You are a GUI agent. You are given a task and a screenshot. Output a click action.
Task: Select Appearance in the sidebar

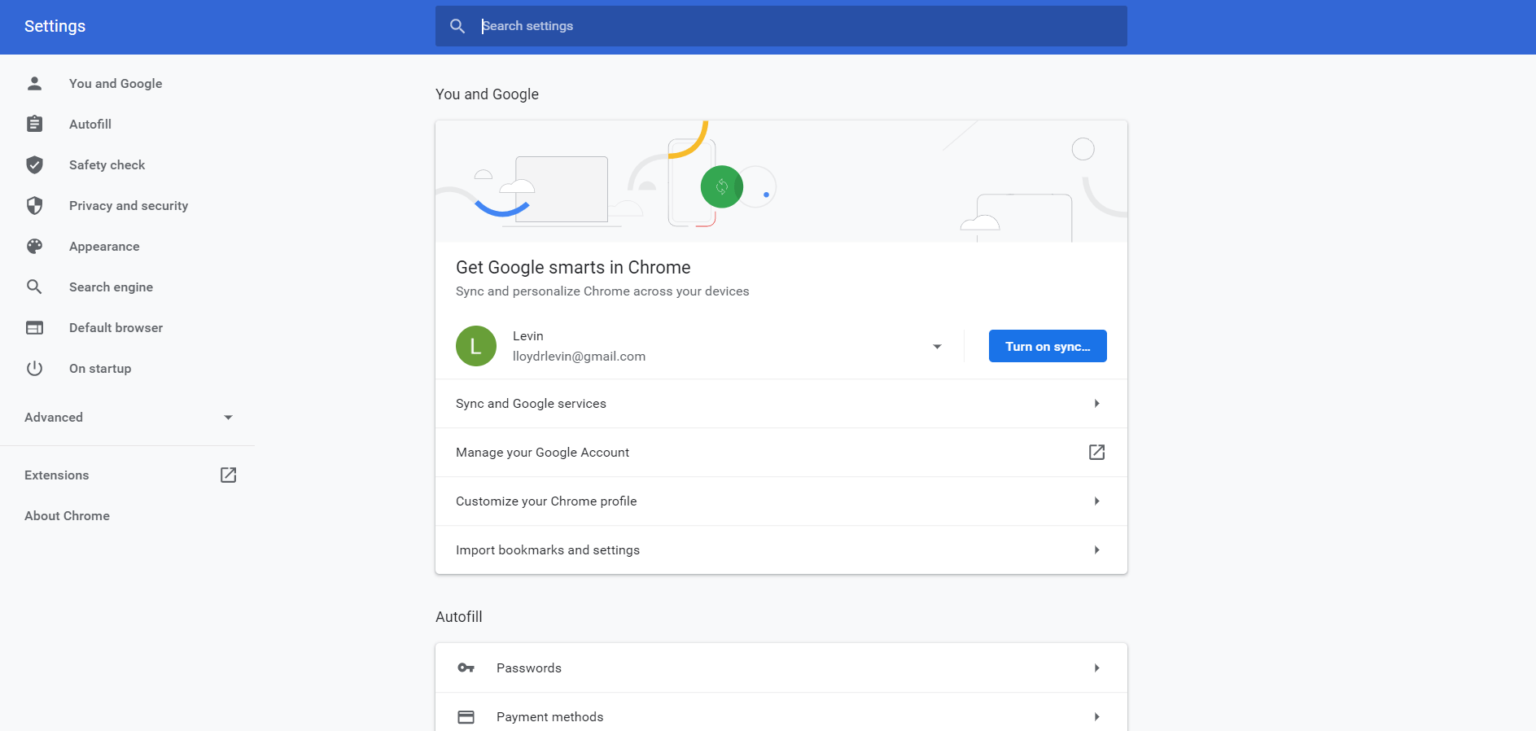click(x=104, y=247)
